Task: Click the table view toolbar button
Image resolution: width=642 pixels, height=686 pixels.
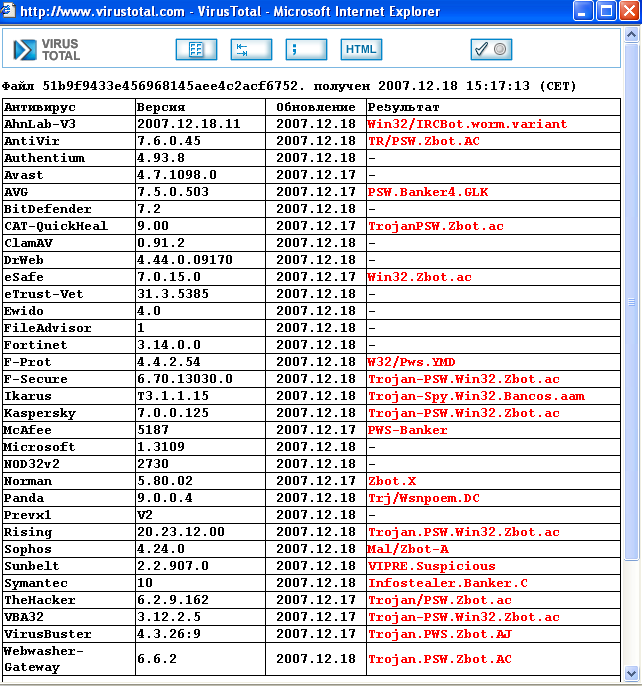Action: tap(196, 49)
